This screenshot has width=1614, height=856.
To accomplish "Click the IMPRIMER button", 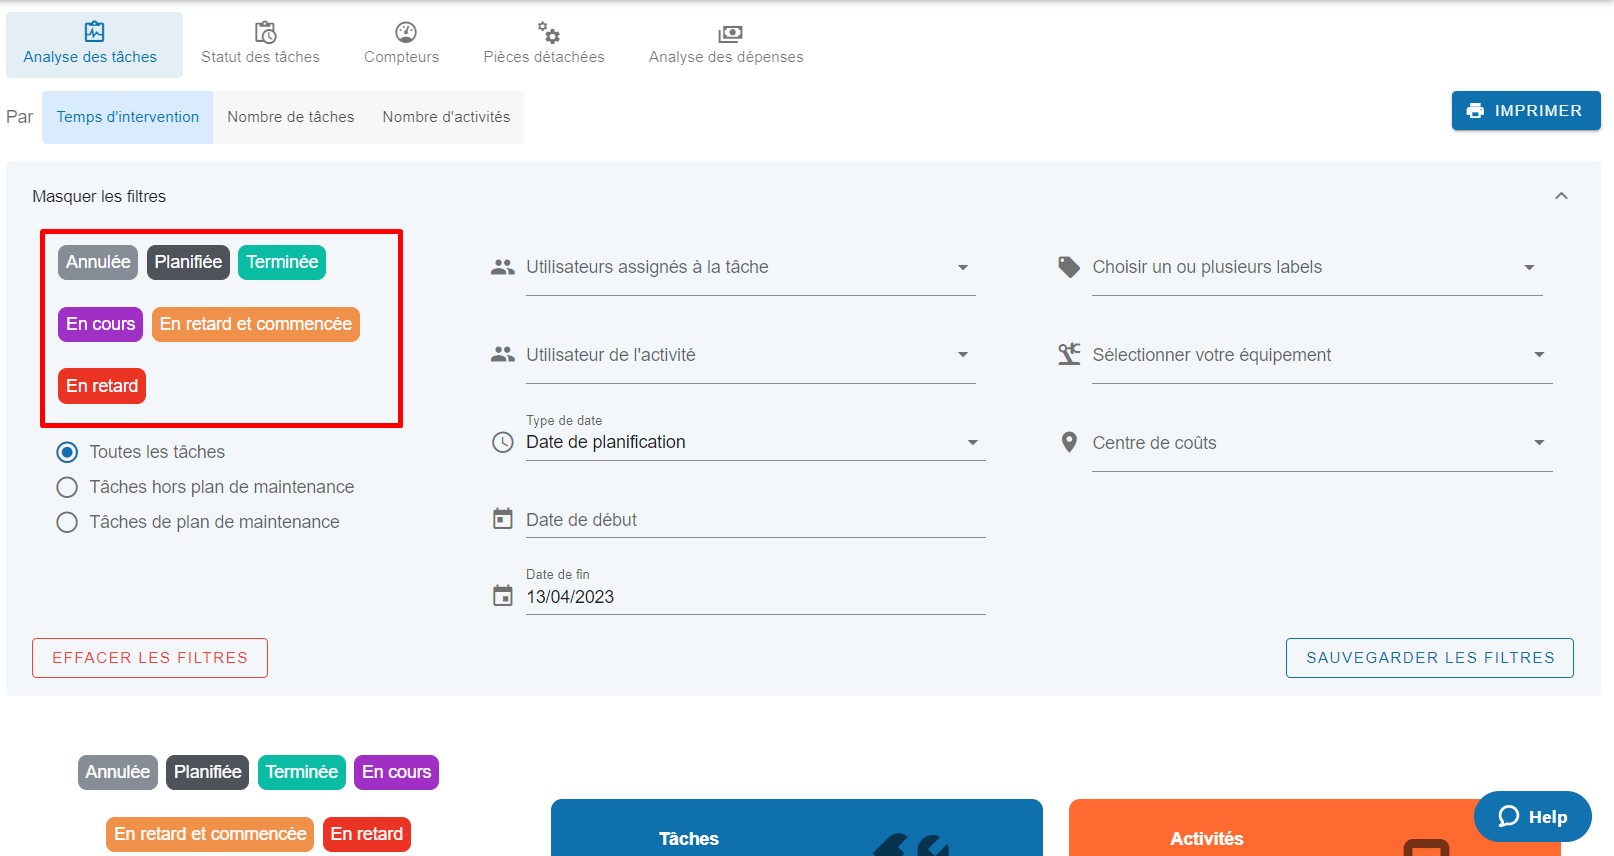I will pos(1526,111).
